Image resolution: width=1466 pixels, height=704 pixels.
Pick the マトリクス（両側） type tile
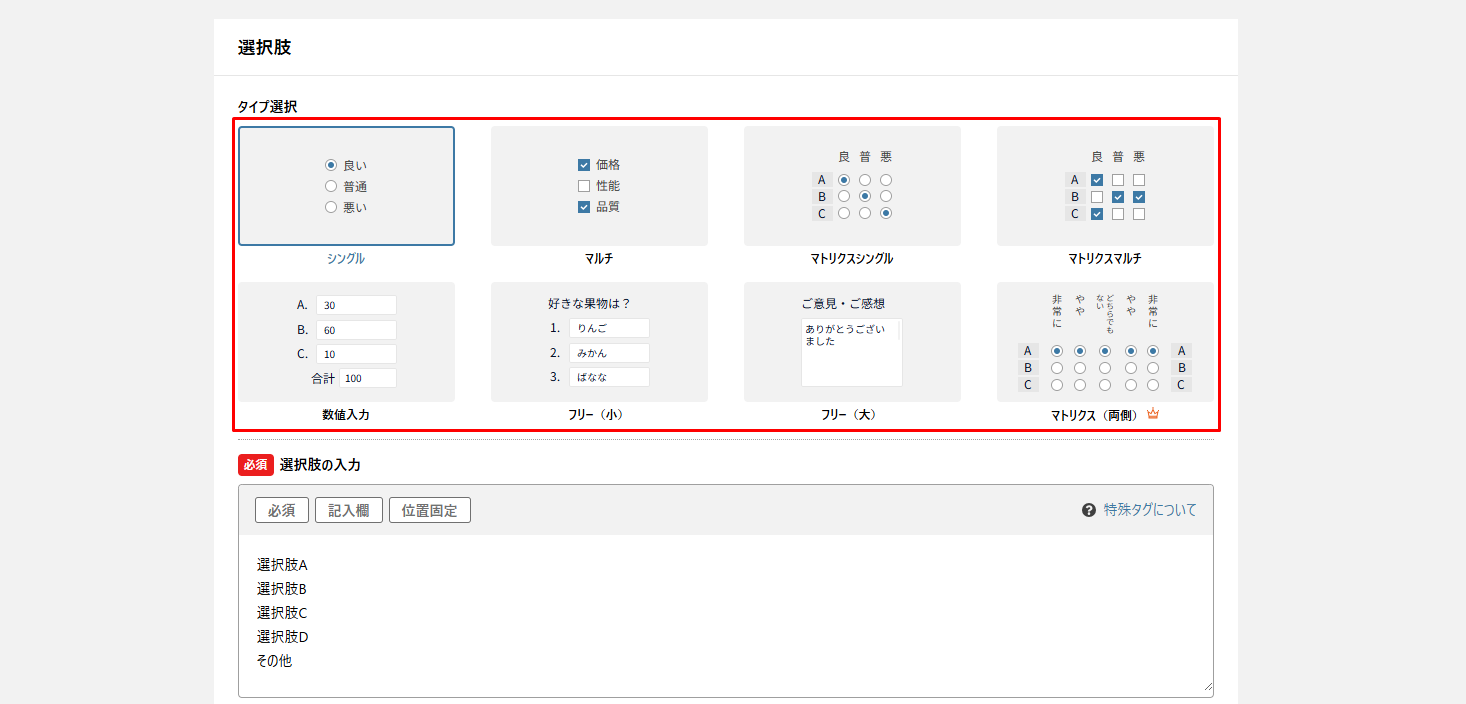point(1105,342)
